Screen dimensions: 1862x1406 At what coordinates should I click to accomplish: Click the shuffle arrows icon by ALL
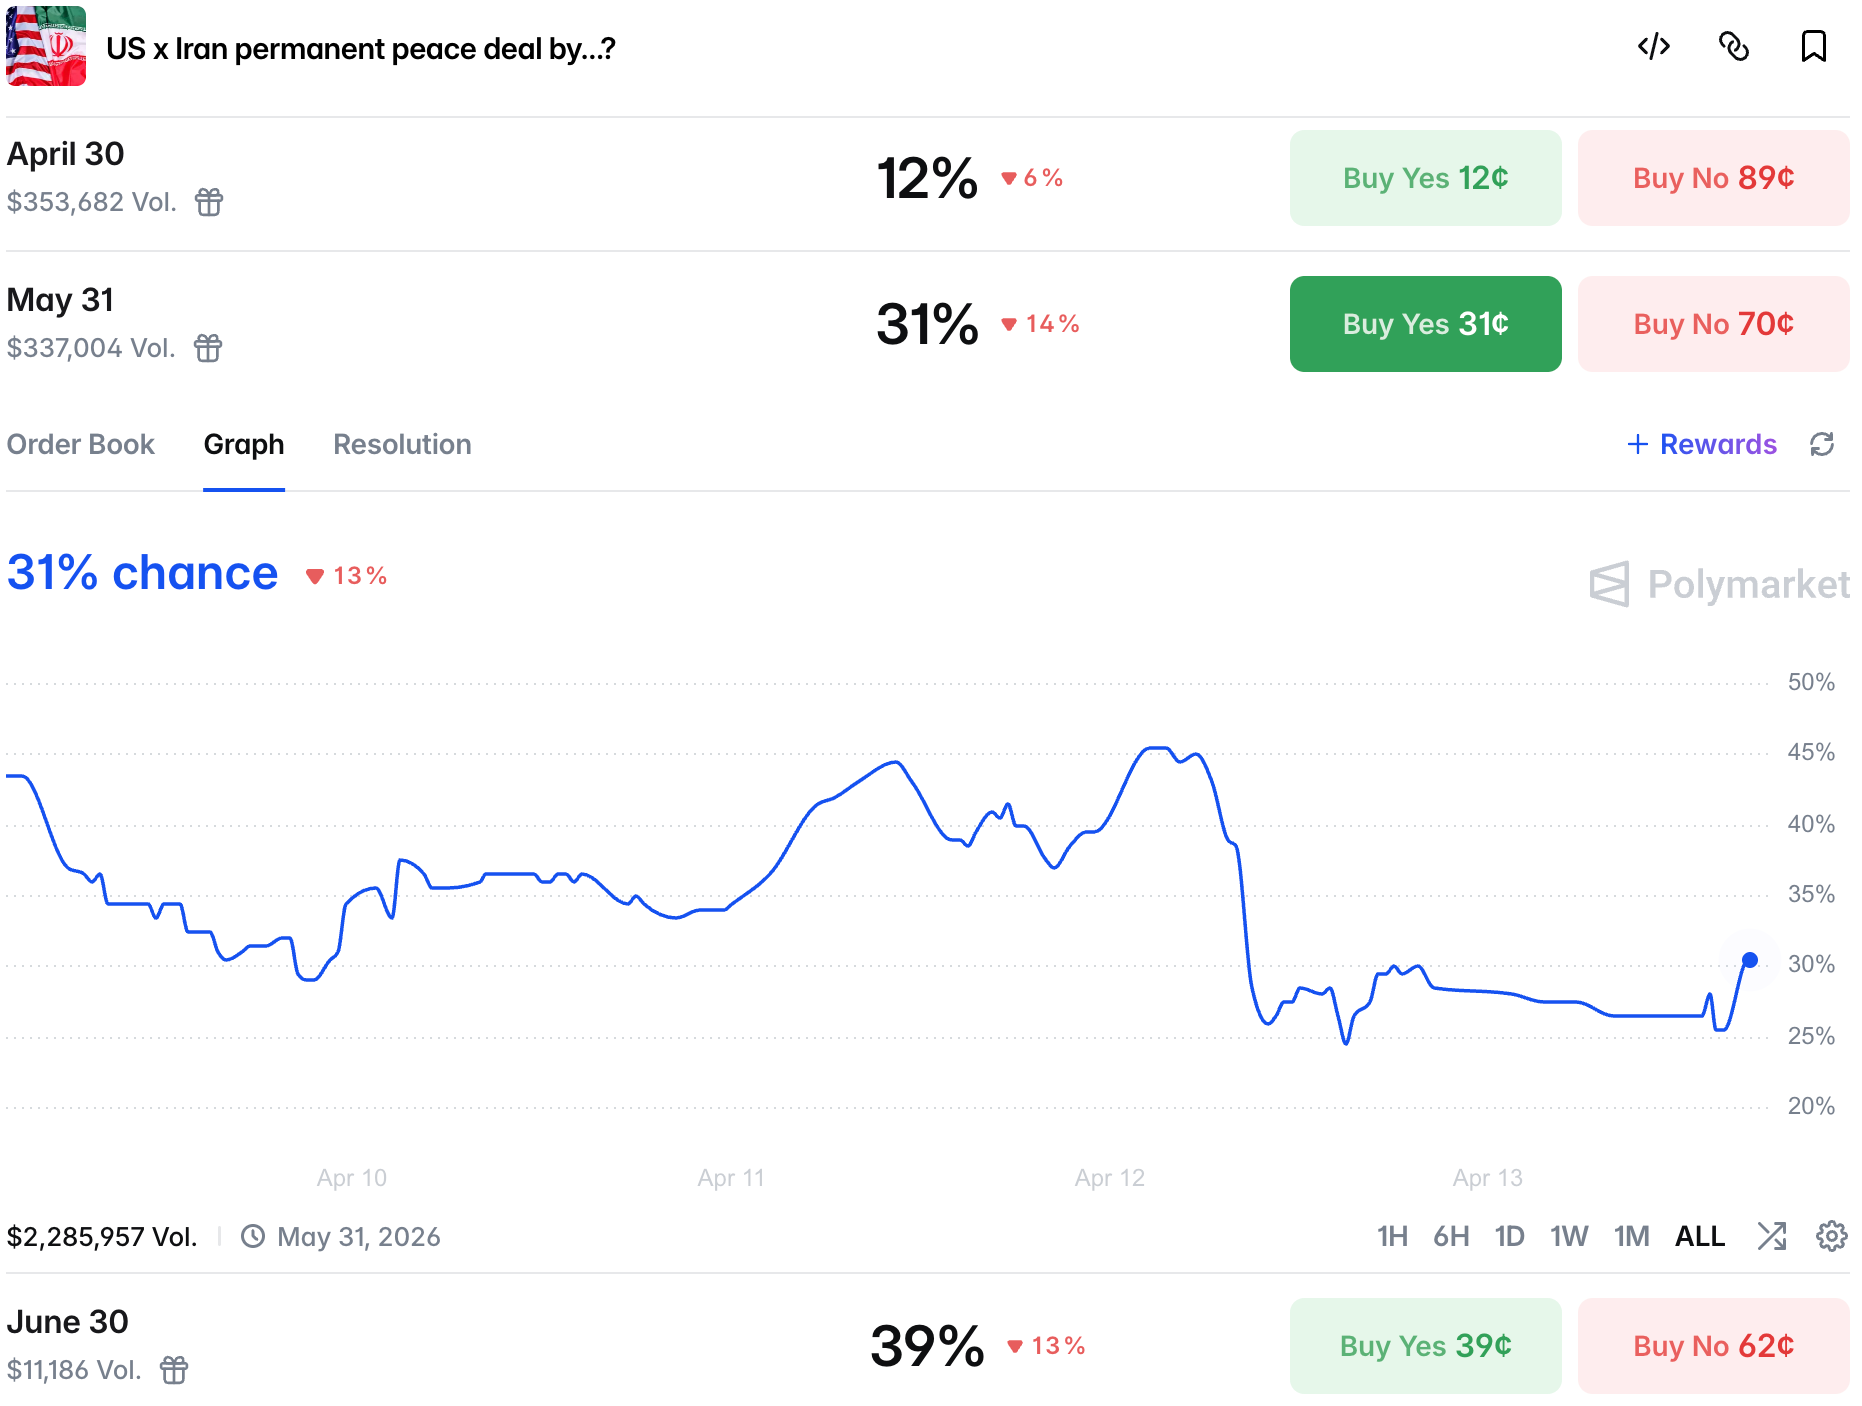pos(1772,1236)
